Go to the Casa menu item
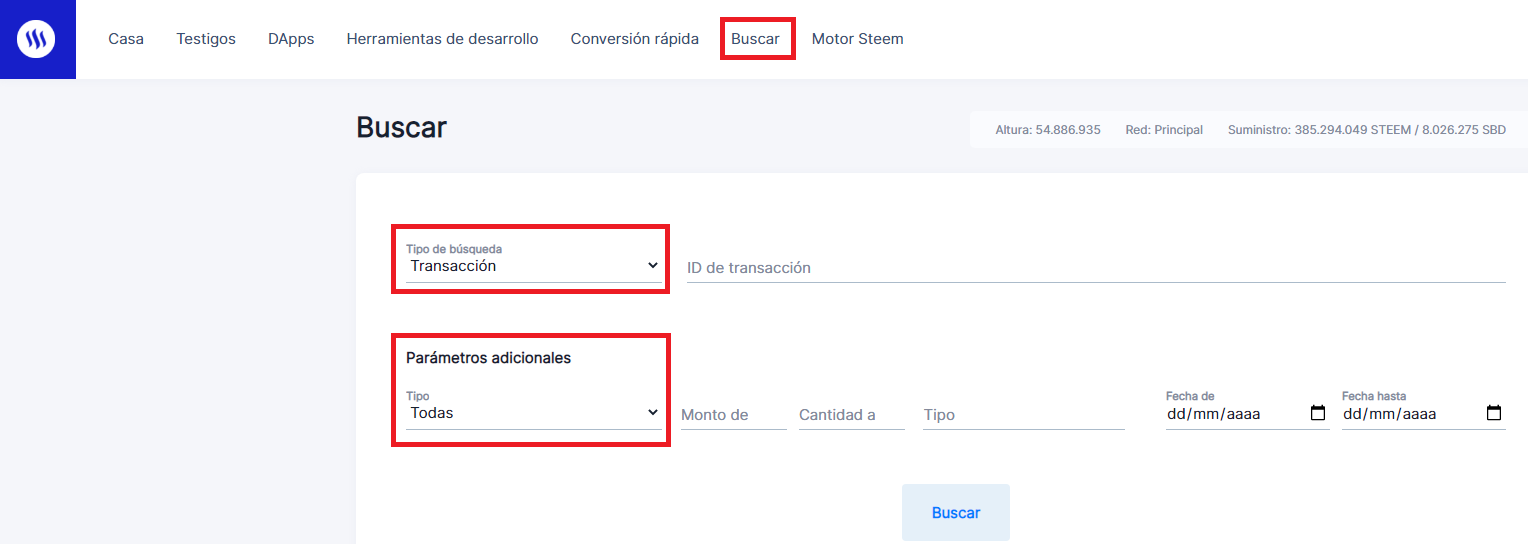This screenshot has height=544, width=1528. click(x=126, y=39)
